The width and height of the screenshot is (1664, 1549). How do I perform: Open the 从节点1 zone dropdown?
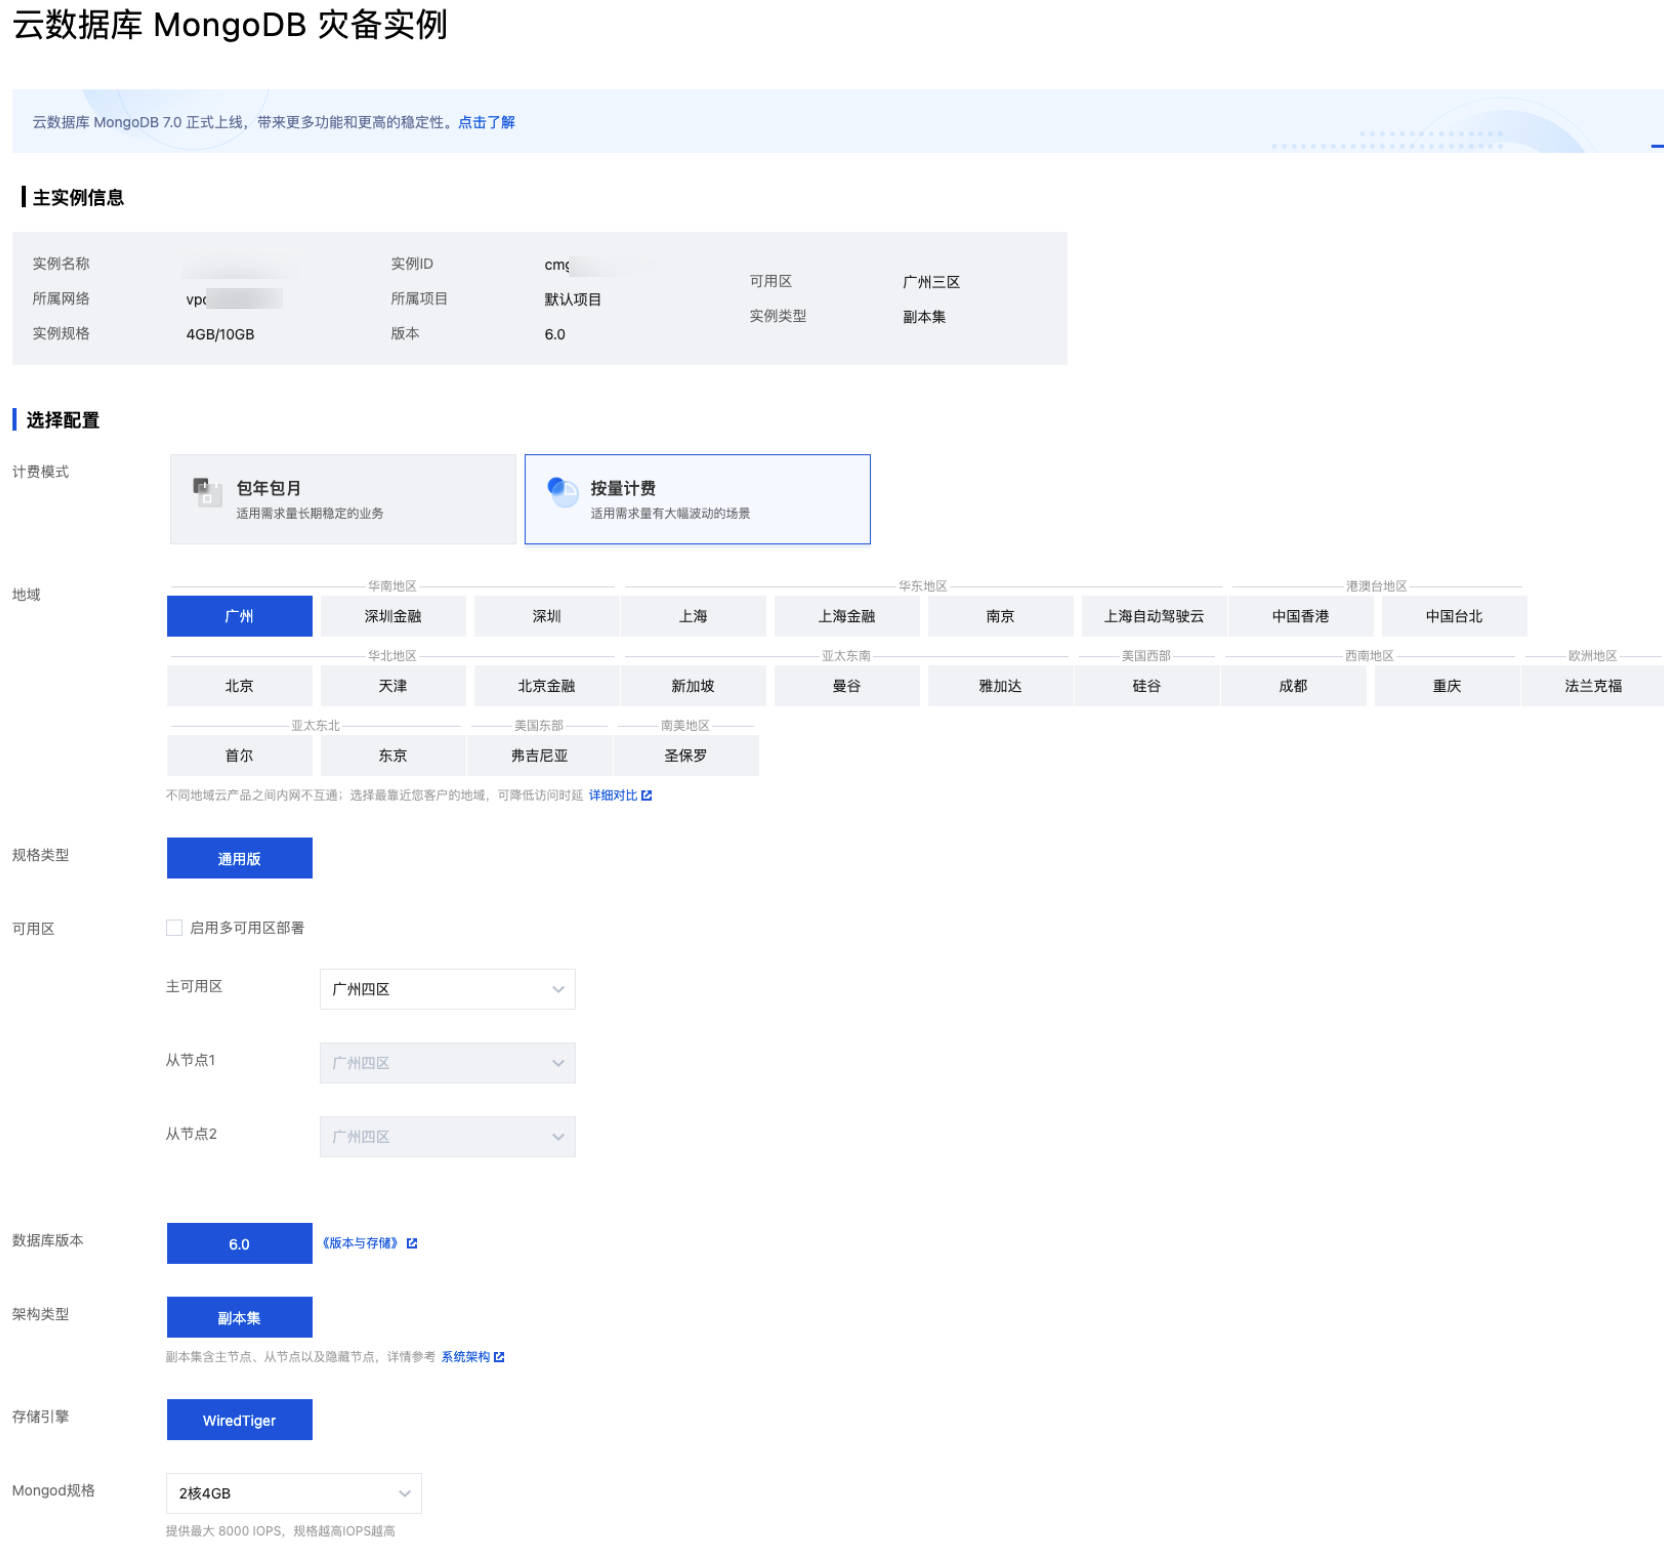[x=447, y=1063]
